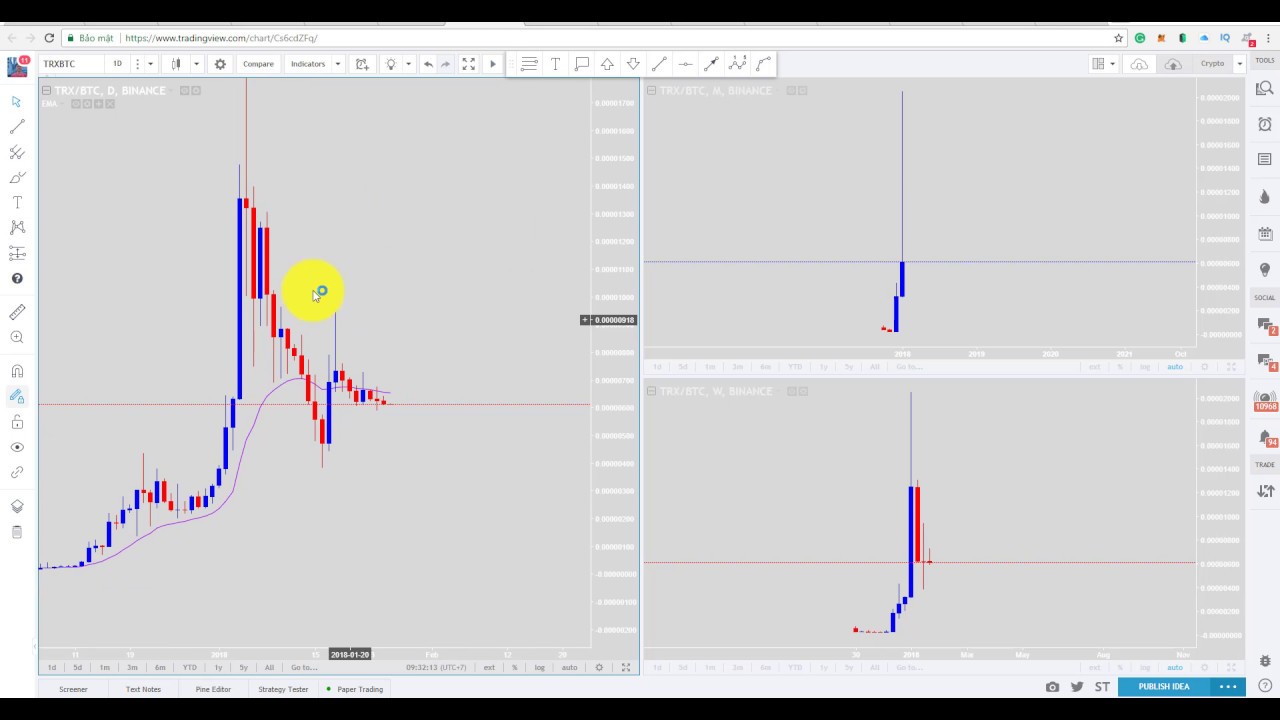Click the bar replay play button

click(x=492, y=64)
